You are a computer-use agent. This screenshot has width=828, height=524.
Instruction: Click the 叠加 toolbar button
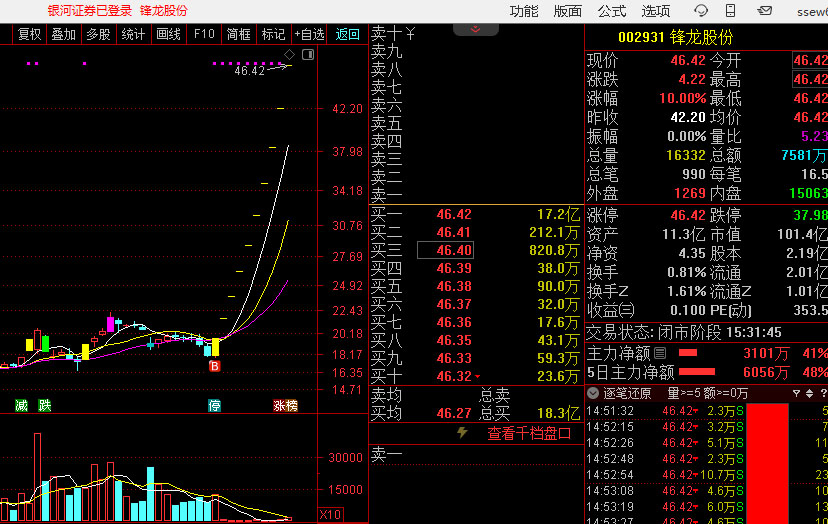pyautogui.click(x=63, y=34)
